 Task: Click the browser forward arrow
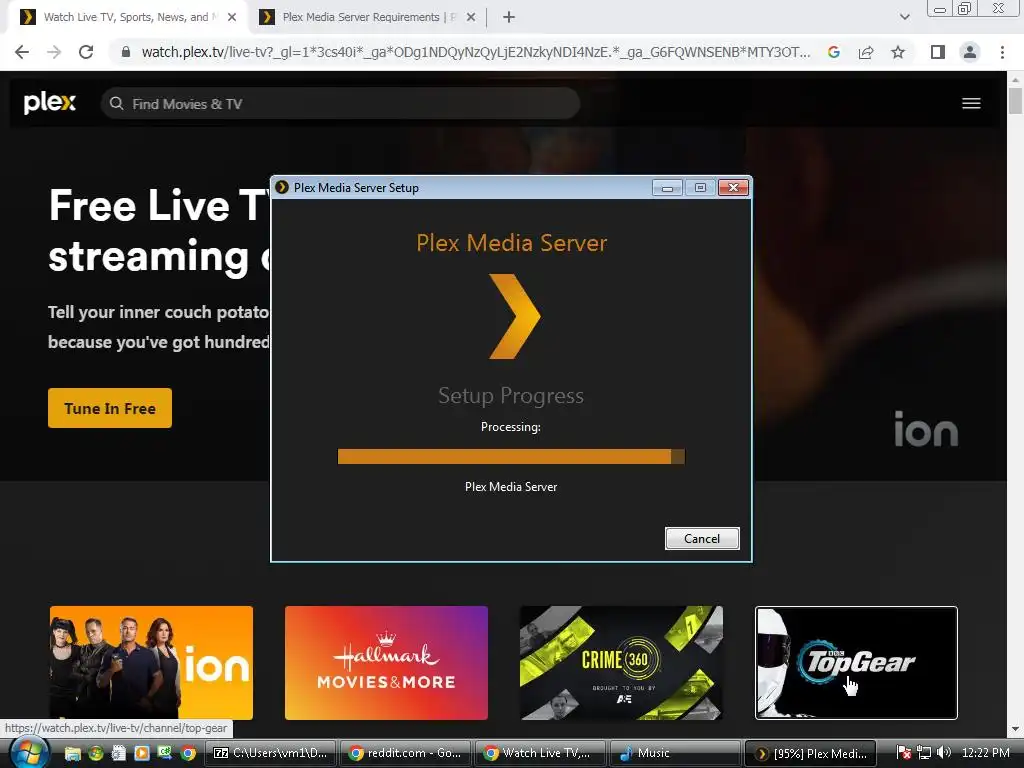point(54,52)
